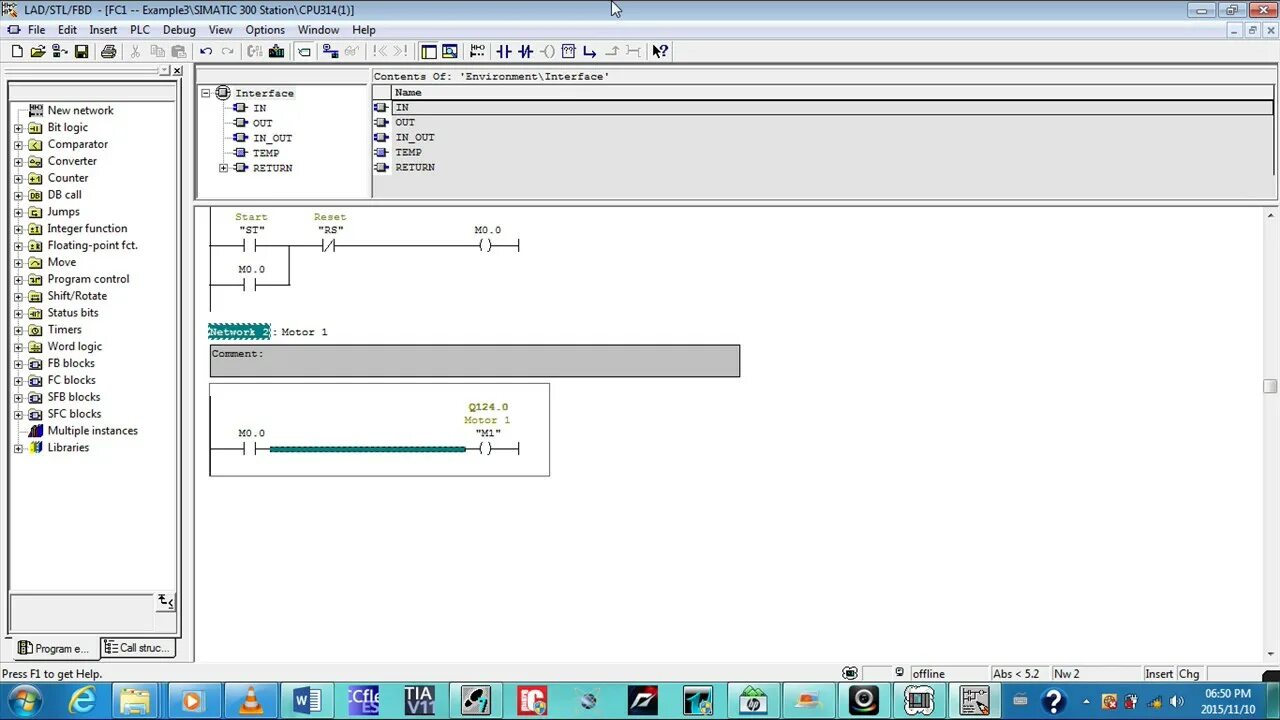
Task: Click the Print toolbar icon
Action: click(108, 51)
